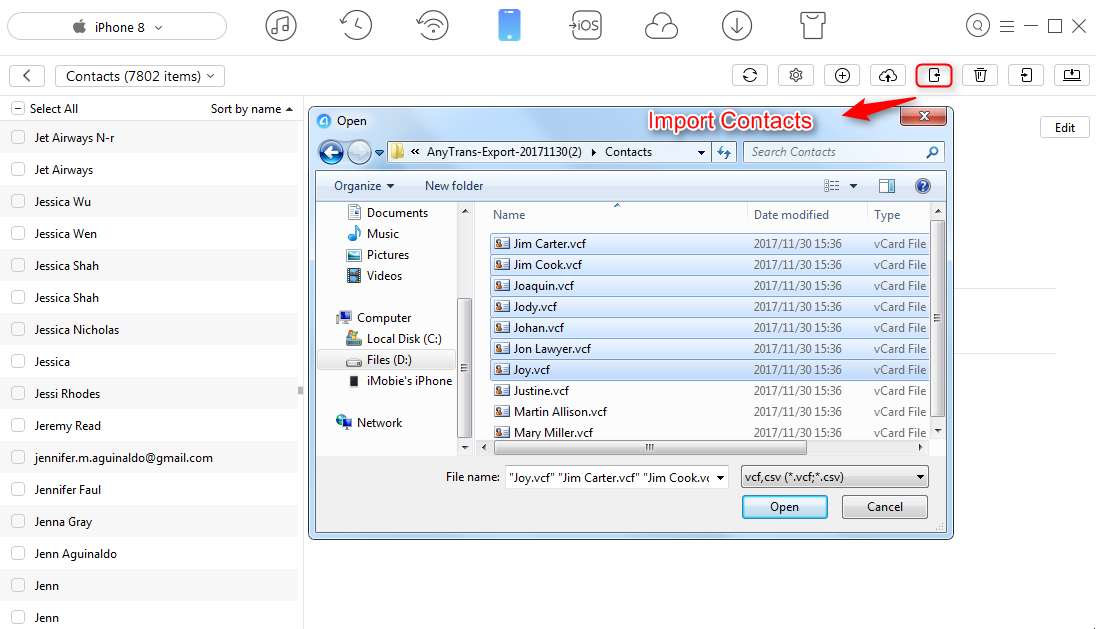Click the add new contact plus icon

[842, 75]
